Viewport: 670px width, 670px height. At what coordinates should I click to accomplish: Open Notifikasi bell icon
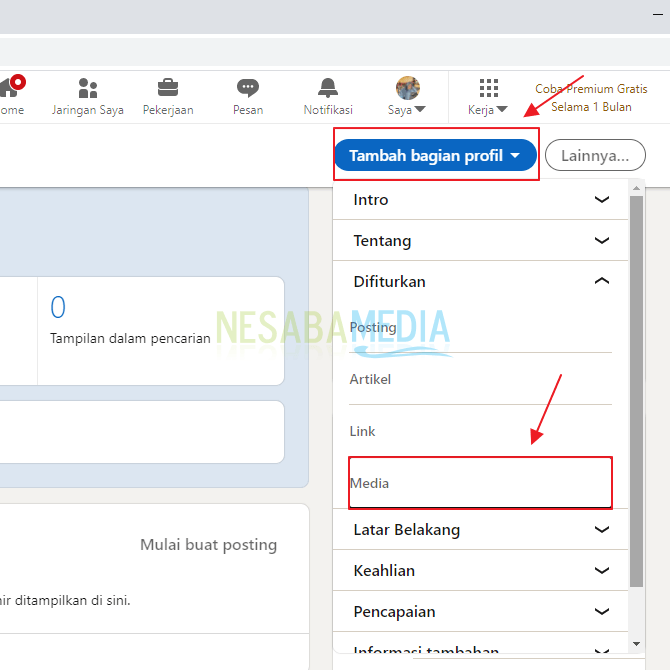(328, 89)
